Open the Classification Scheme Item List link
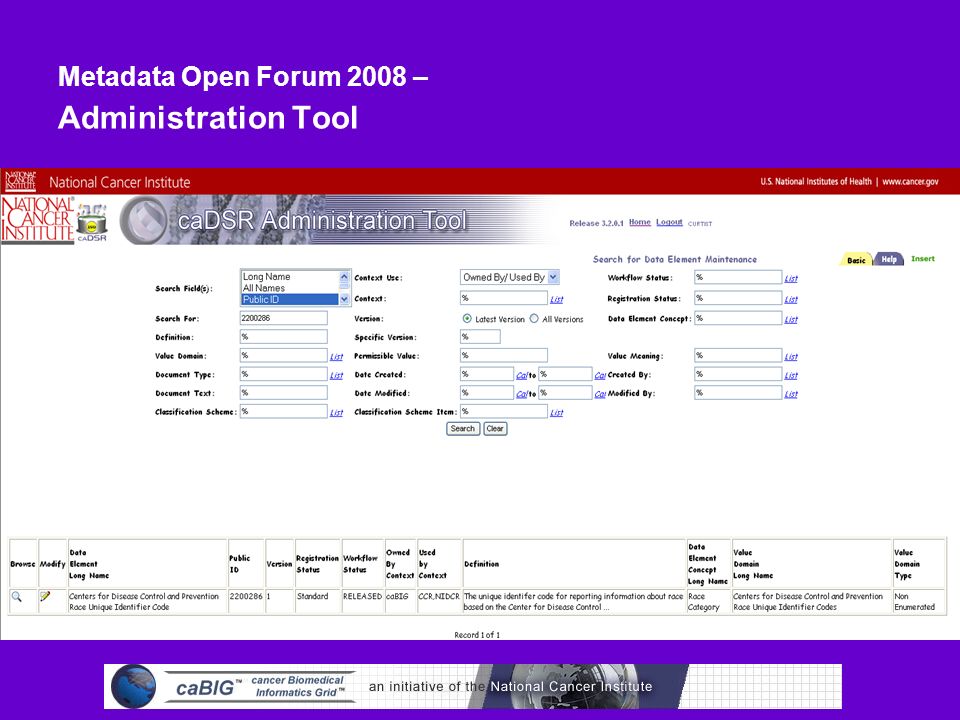Viewport: 960px width, 720px height. pos(557,413)
